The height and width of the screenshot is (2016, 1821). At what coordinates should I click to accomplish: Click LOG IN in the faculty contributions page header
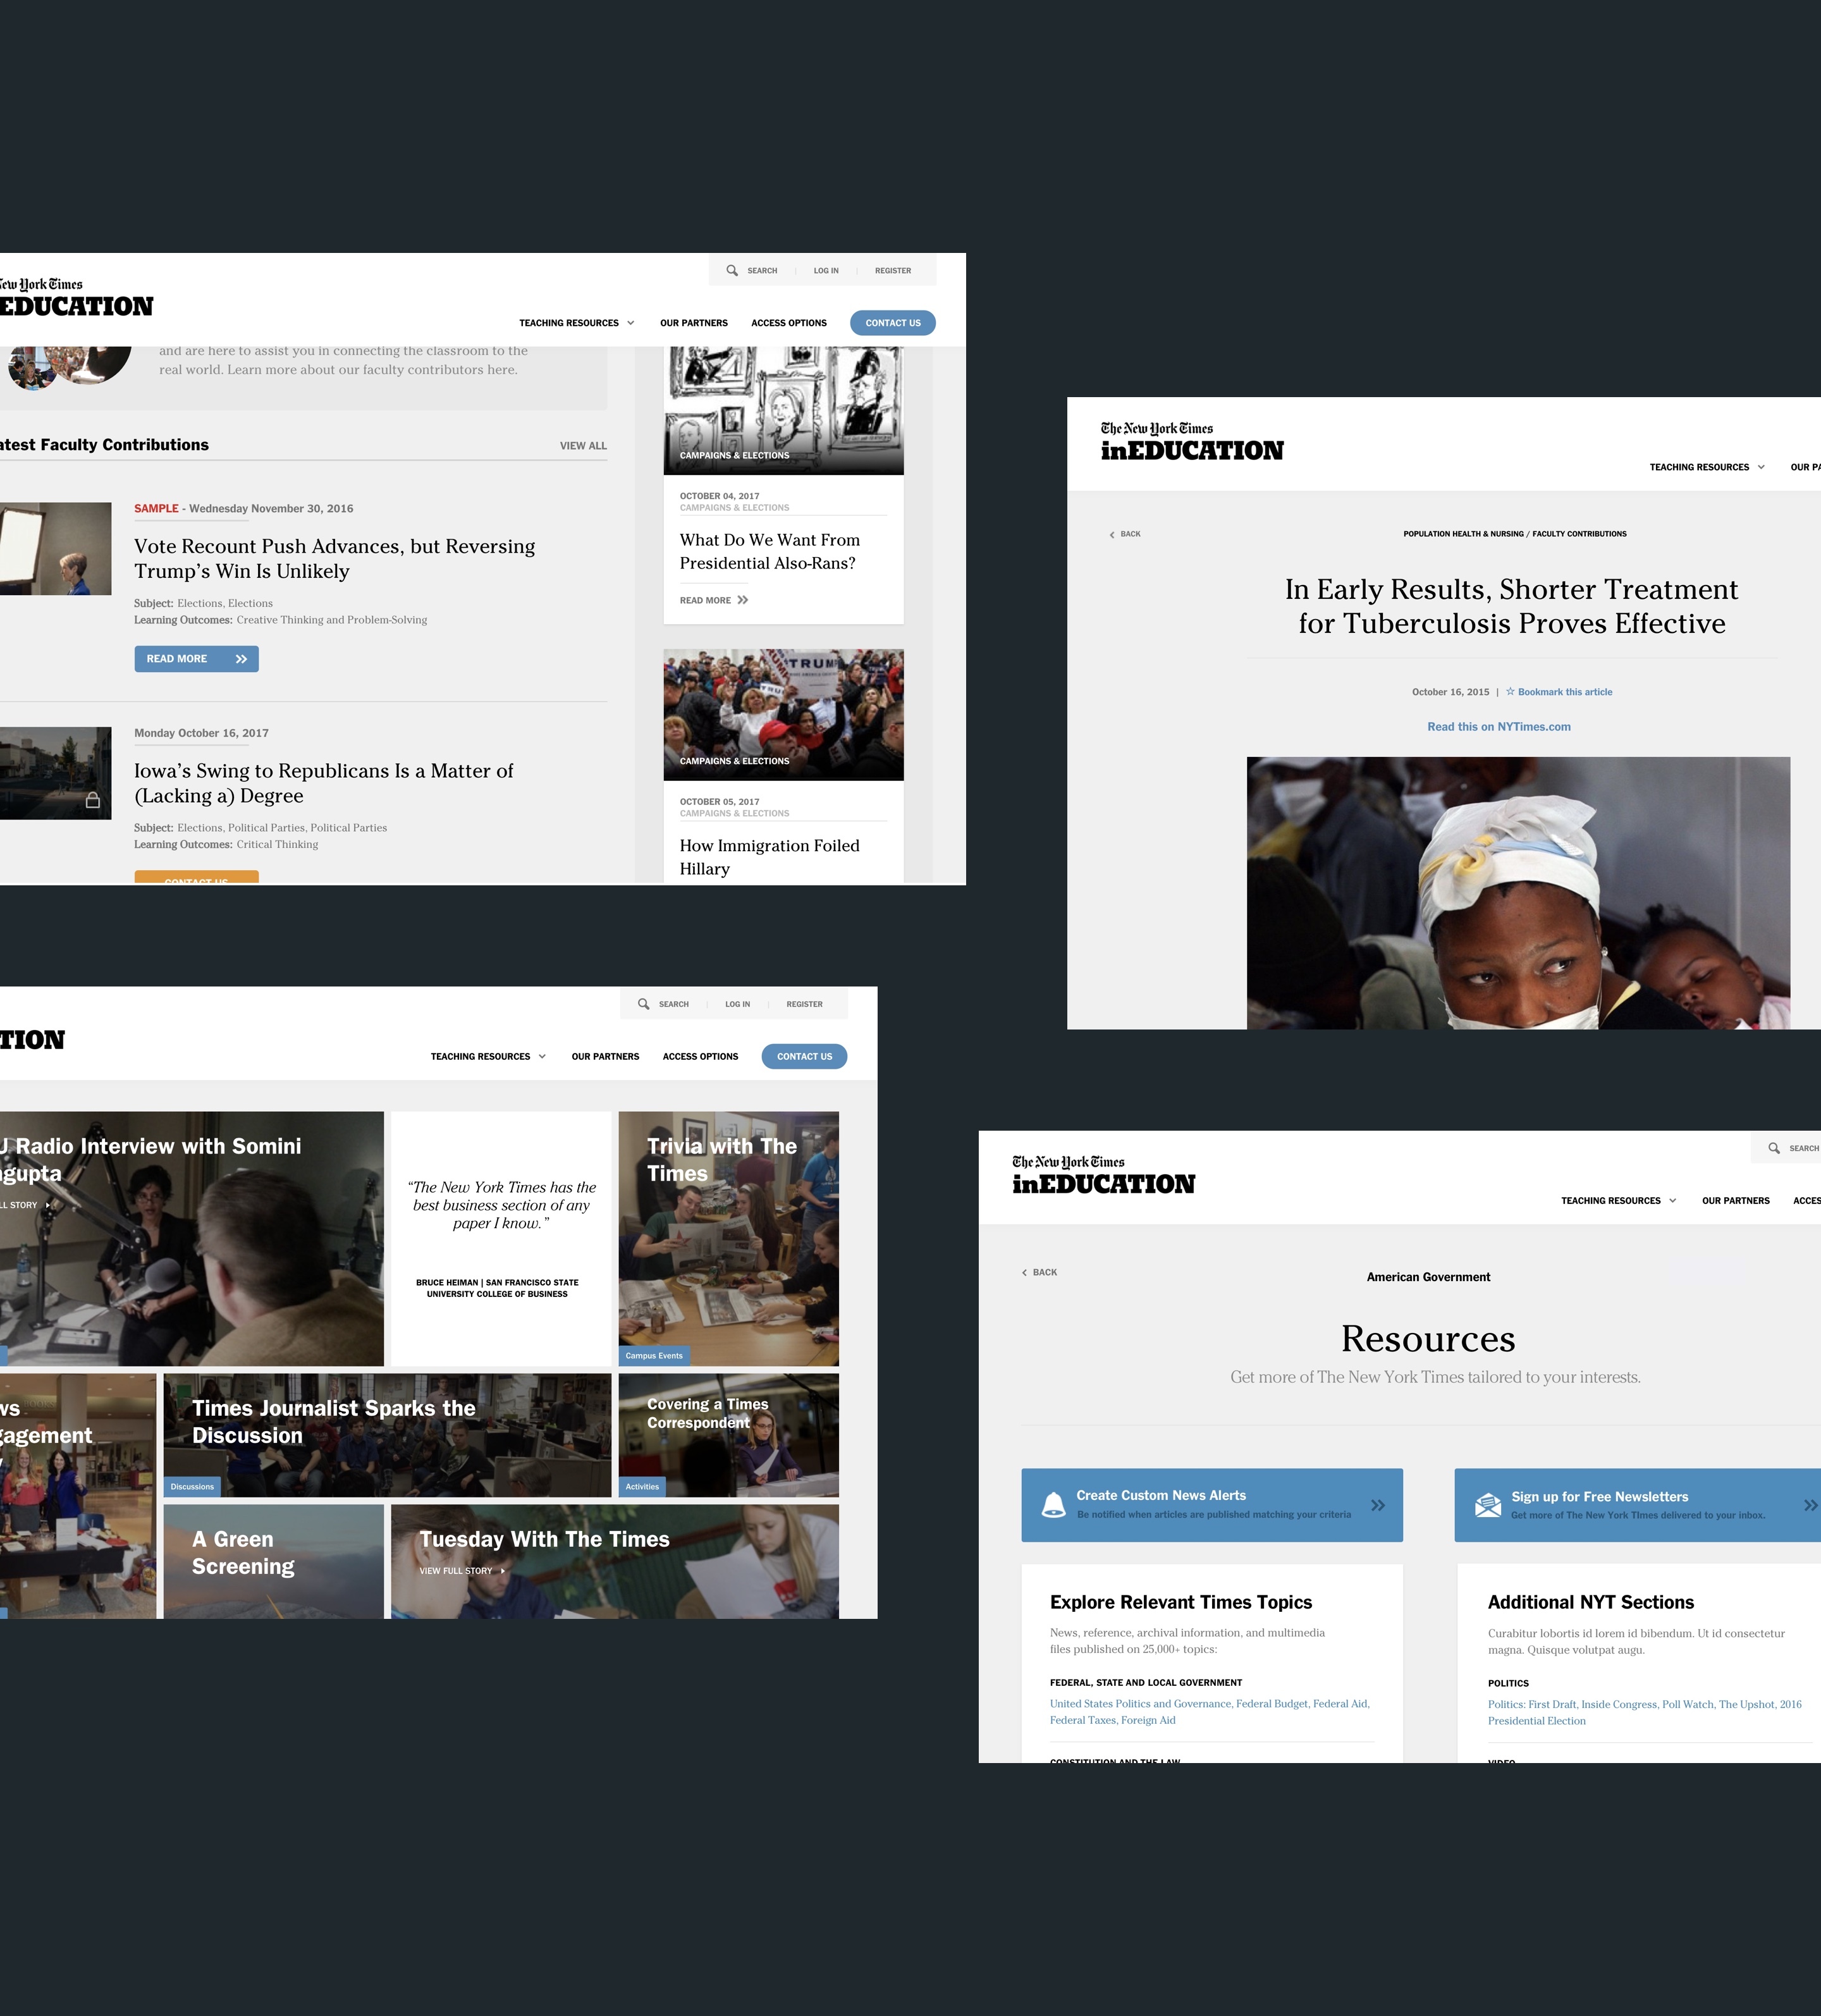826,270
